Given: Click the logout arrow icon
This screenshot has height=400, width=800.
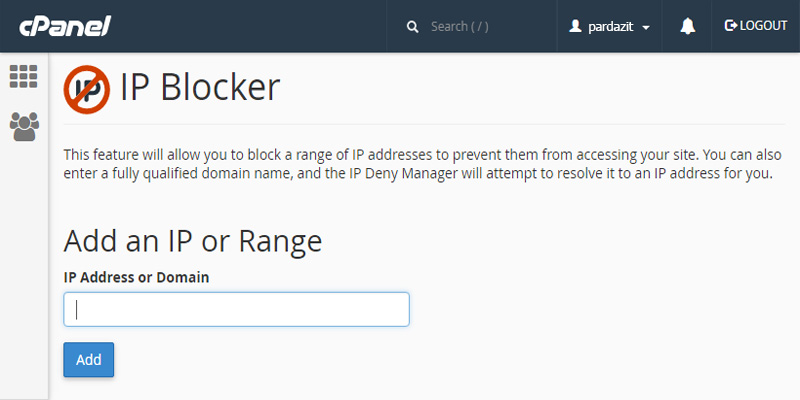Looking at the screenshot, I should [x=730, y=26].
